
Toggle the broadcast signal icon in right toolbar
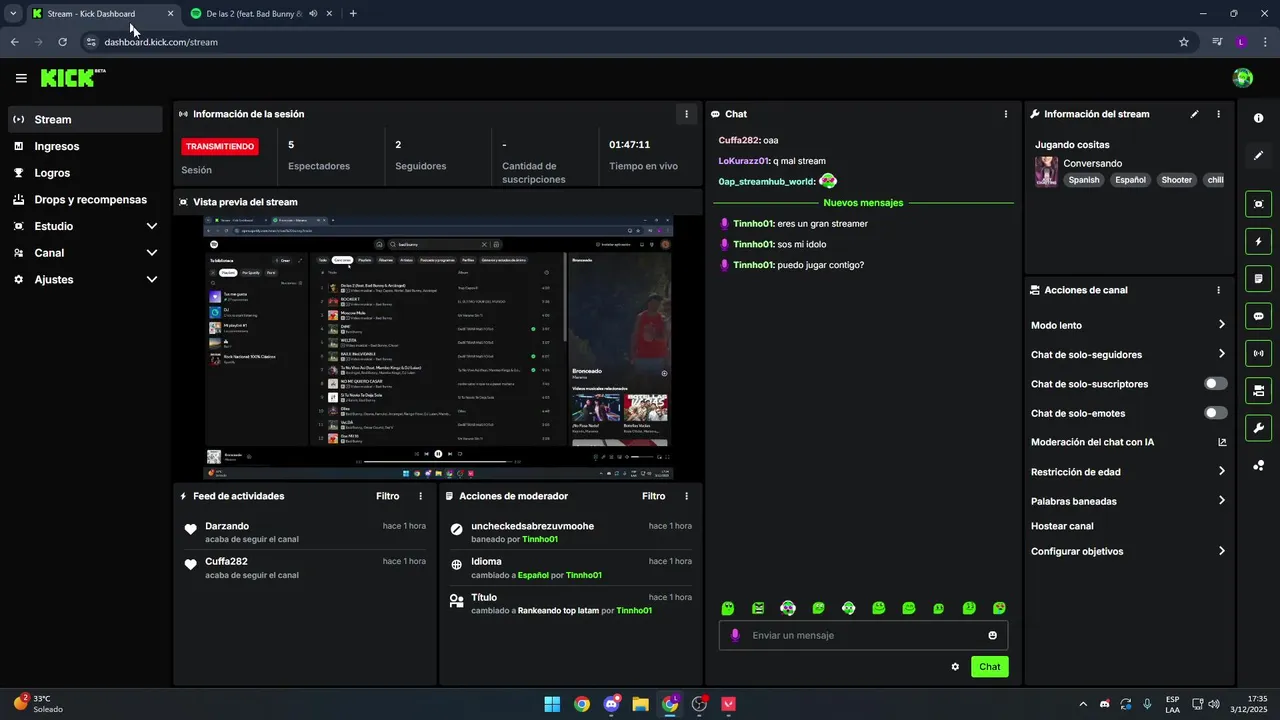[1258, 353]
